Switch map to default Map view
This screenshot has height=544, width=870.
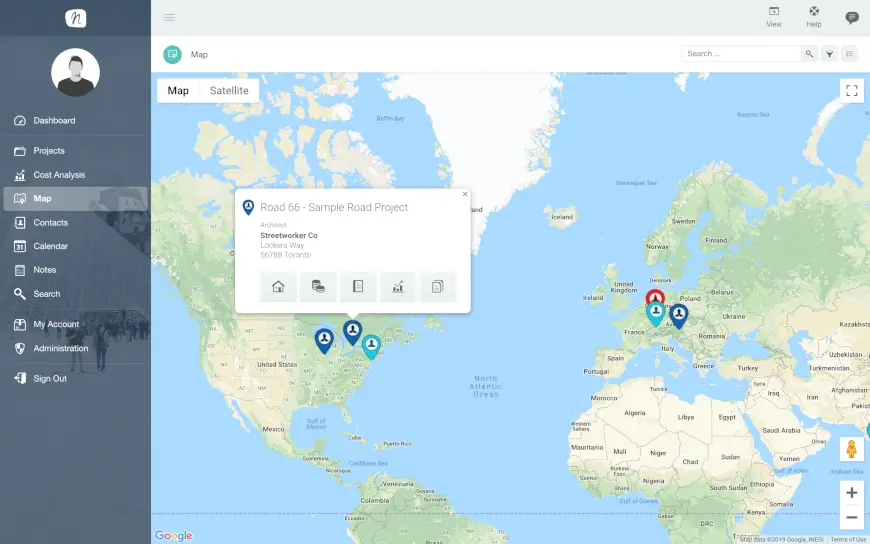point(178,90)
